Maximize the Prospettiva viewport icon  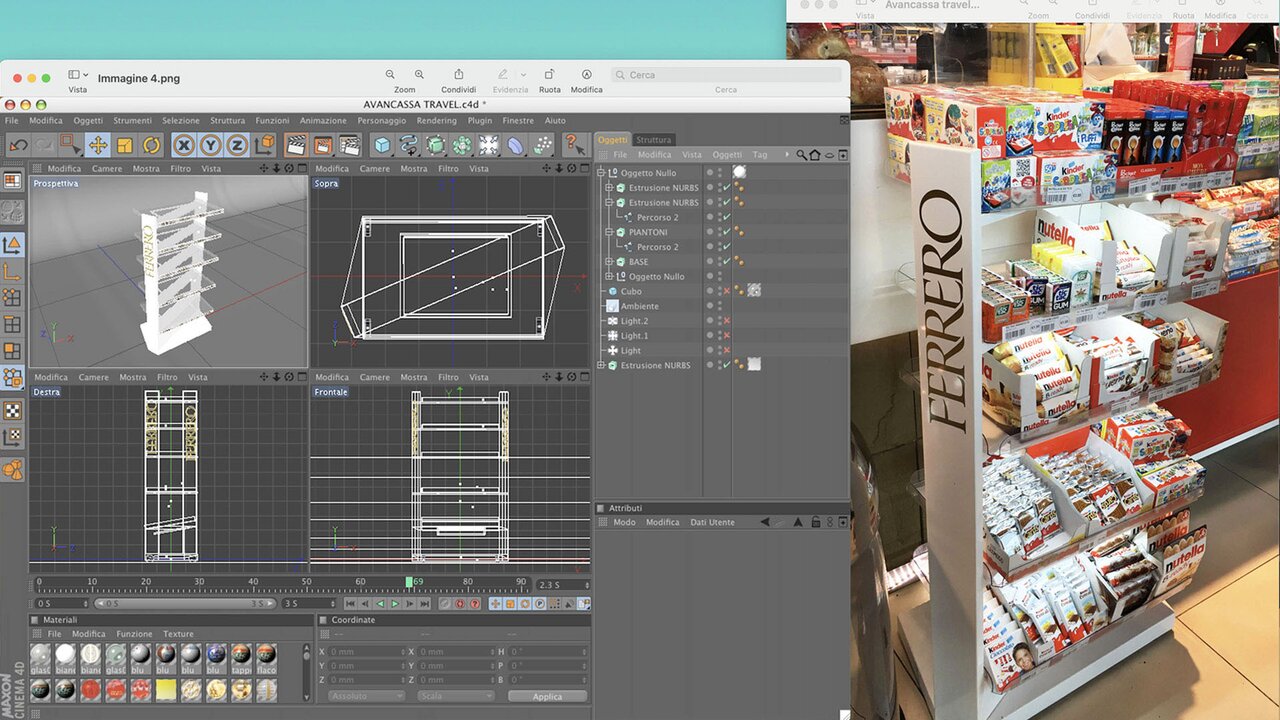pyautogui.click(x=302, y=168)
